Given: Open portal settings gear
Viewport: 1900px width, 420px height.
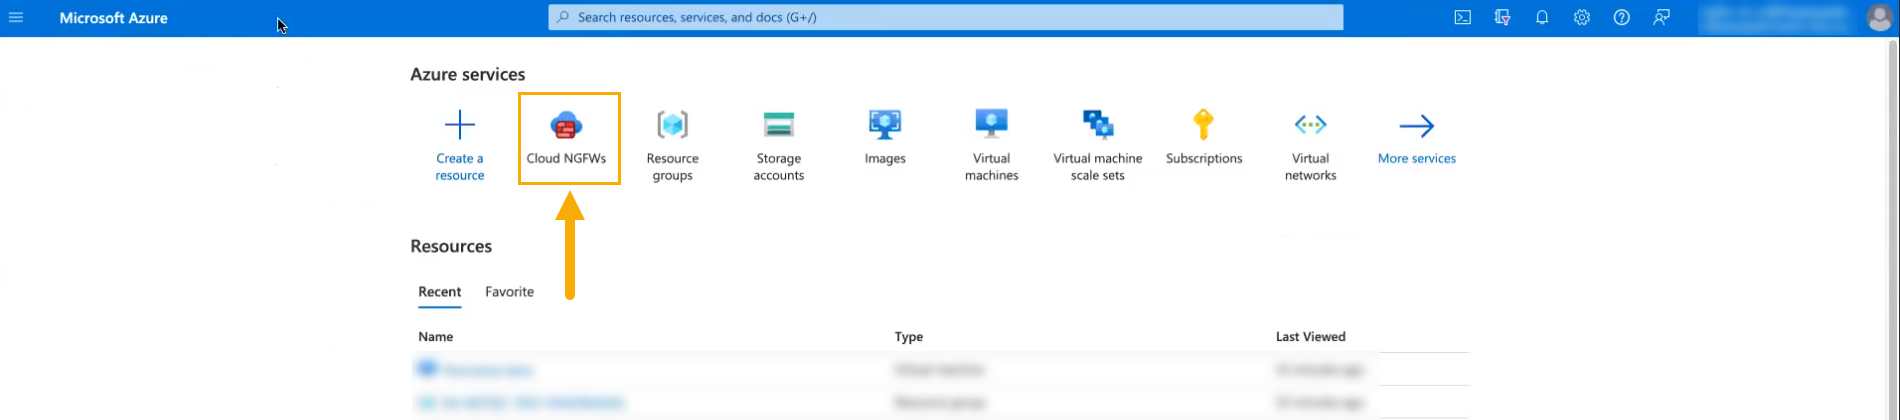Looking at the screenshot, I should 1581,17.
